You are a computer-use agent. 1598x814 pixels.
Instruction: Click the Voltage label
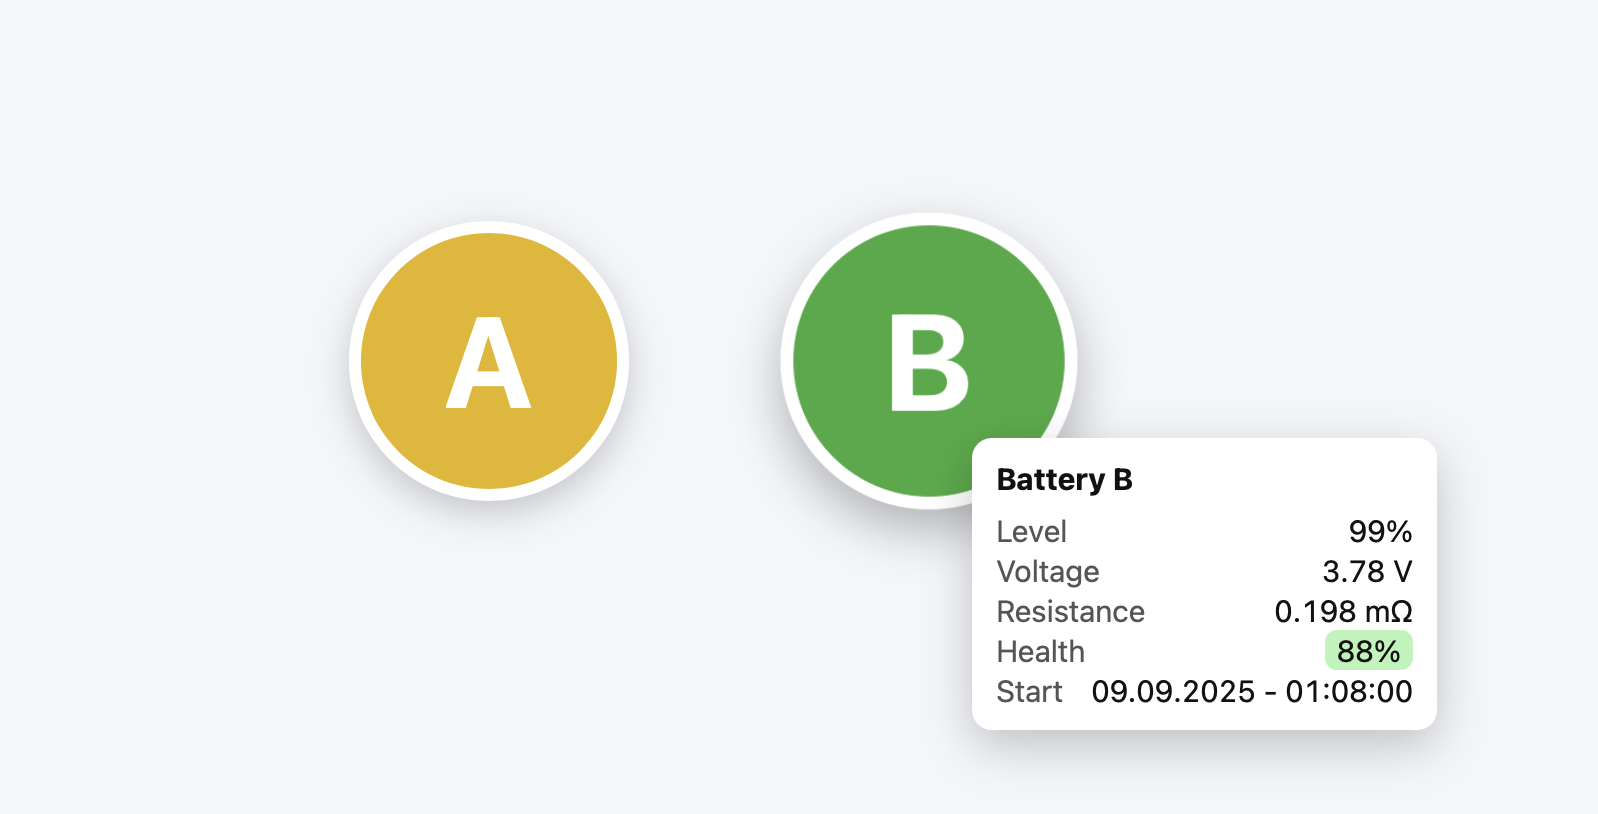coord(1047,572)
